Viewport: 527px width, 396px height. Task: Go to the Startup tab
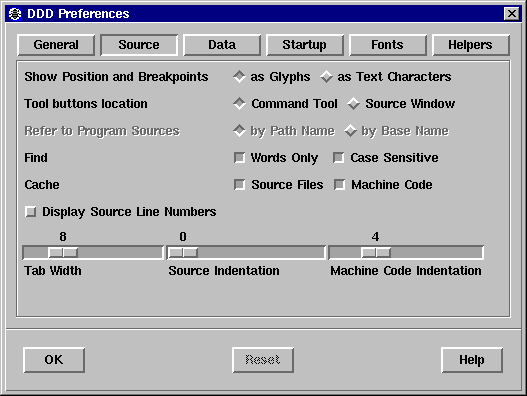[305, 45]
